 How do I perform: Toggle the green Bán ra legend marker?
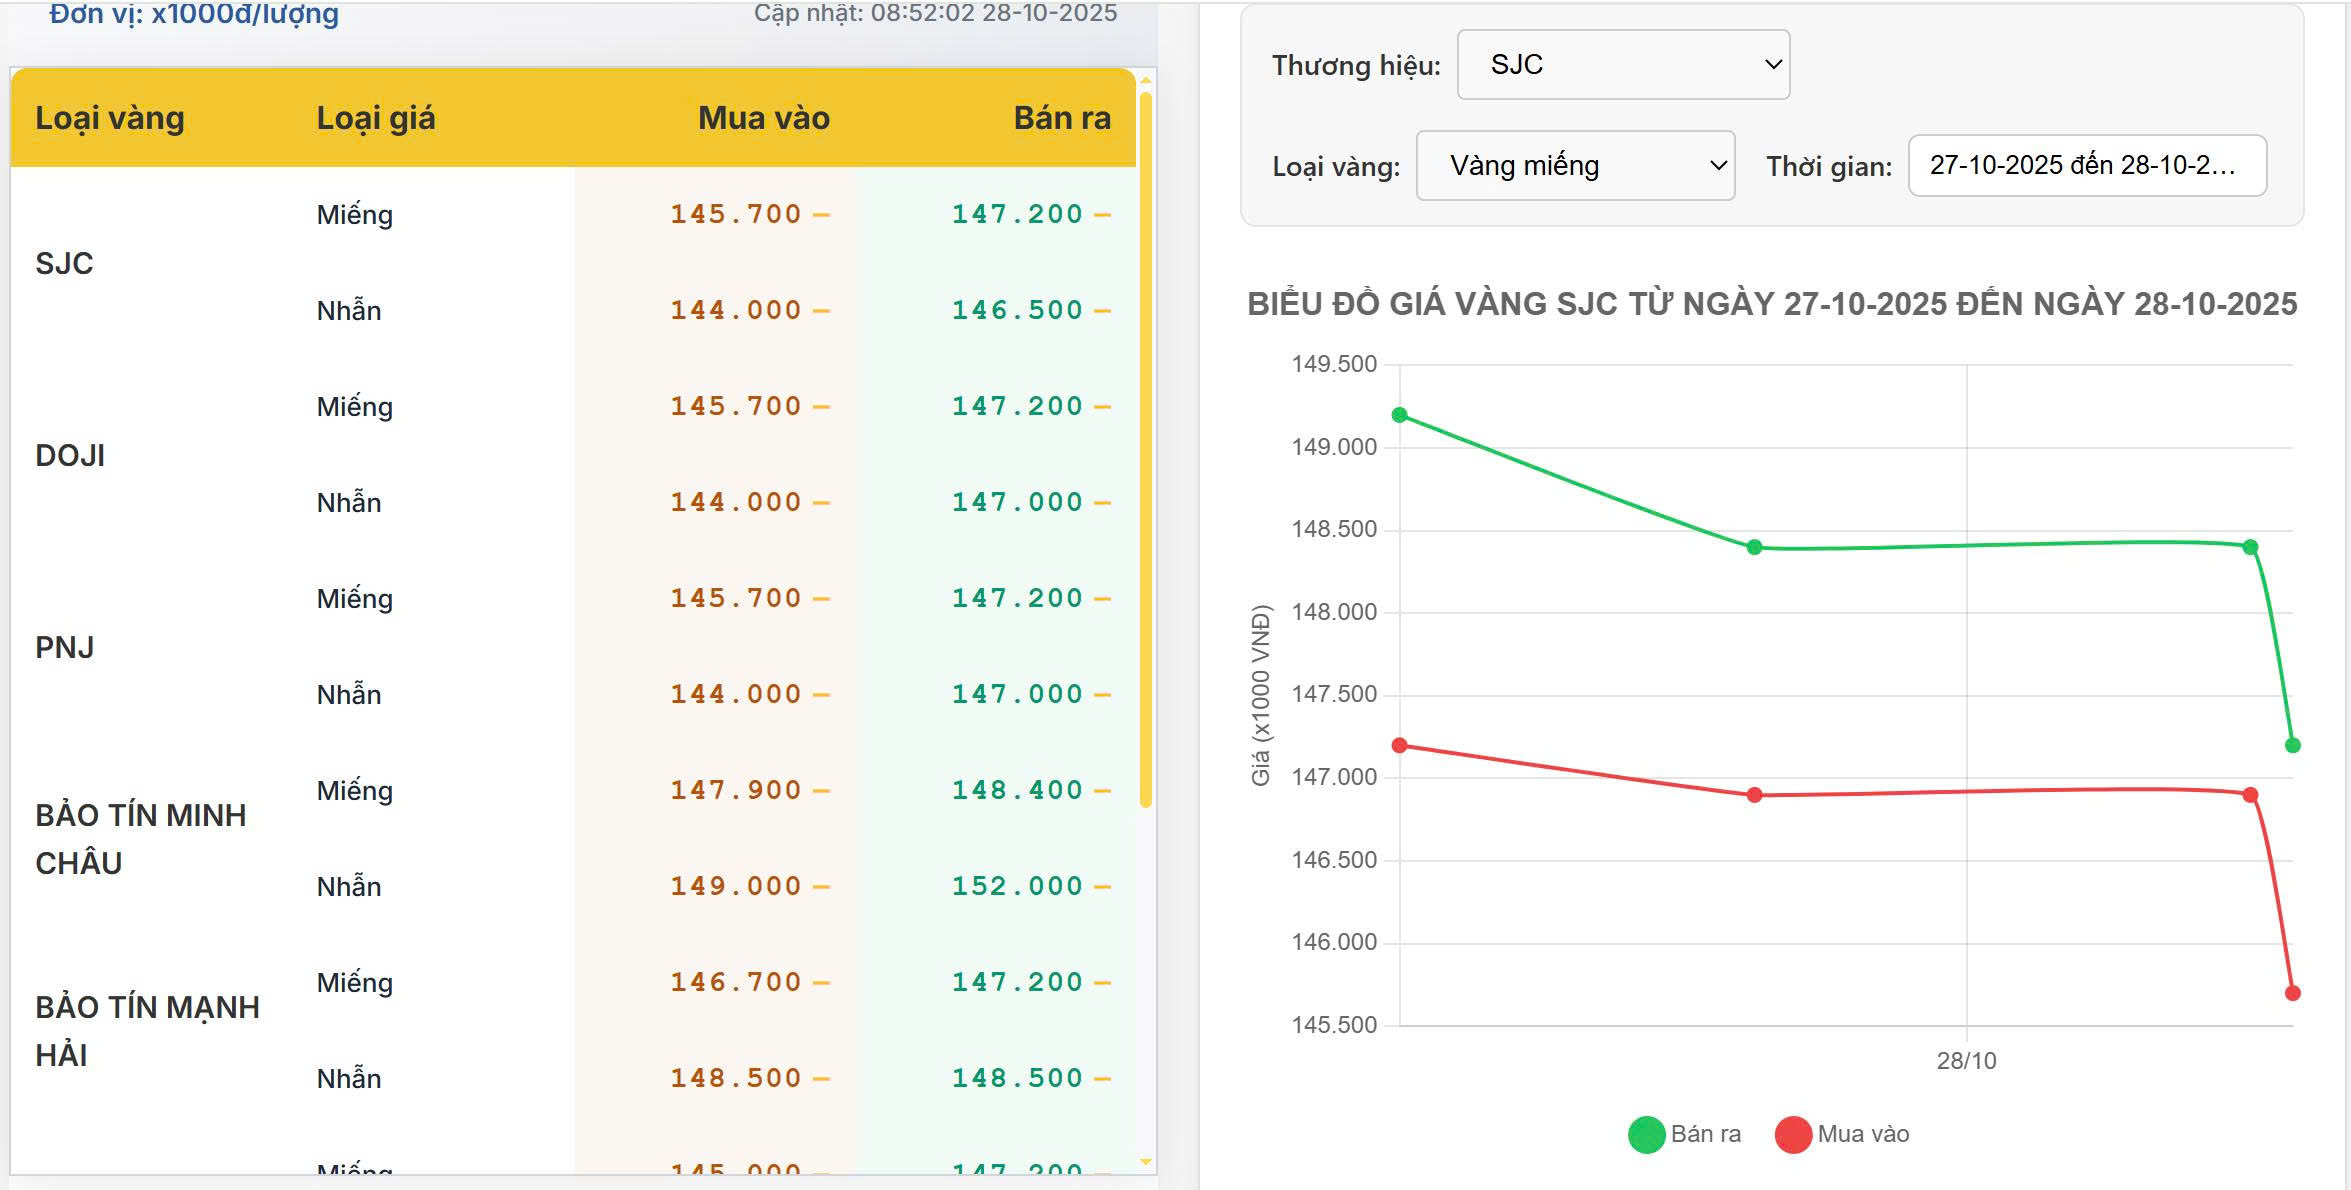tap(1645, 1135)
